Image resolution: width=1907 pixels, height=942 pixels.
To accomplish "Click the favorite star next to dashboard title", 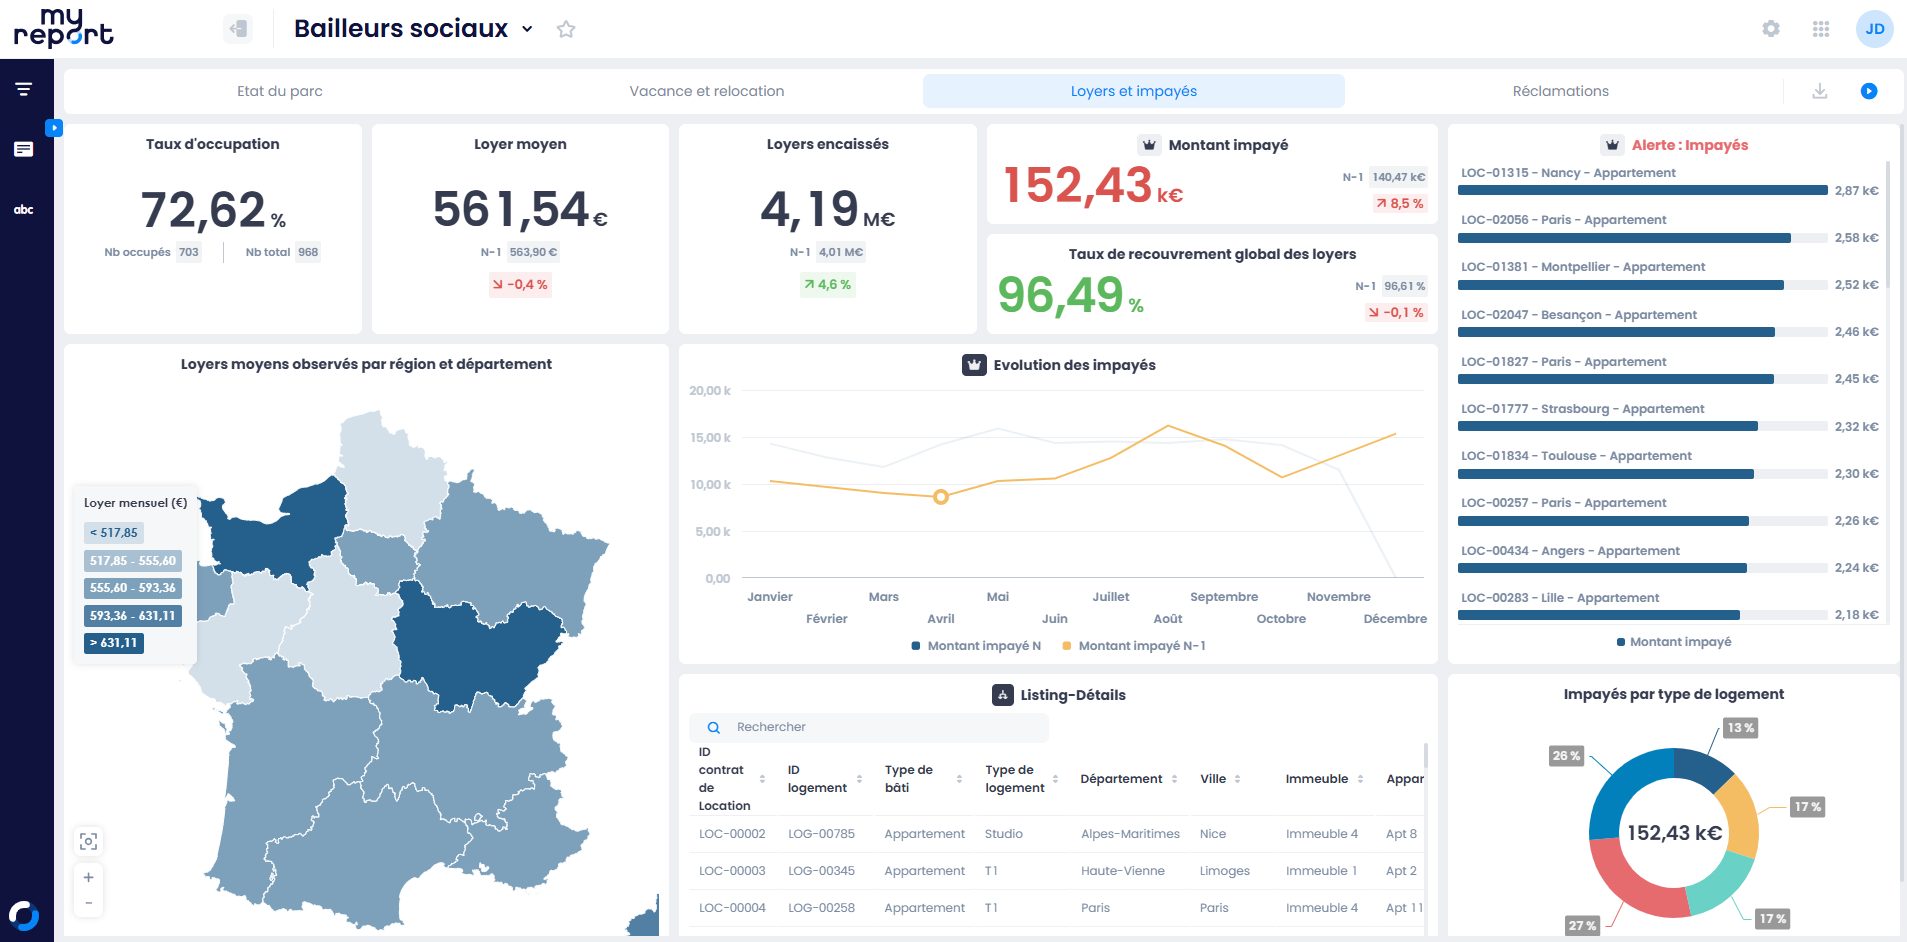I will coord(566,29).
